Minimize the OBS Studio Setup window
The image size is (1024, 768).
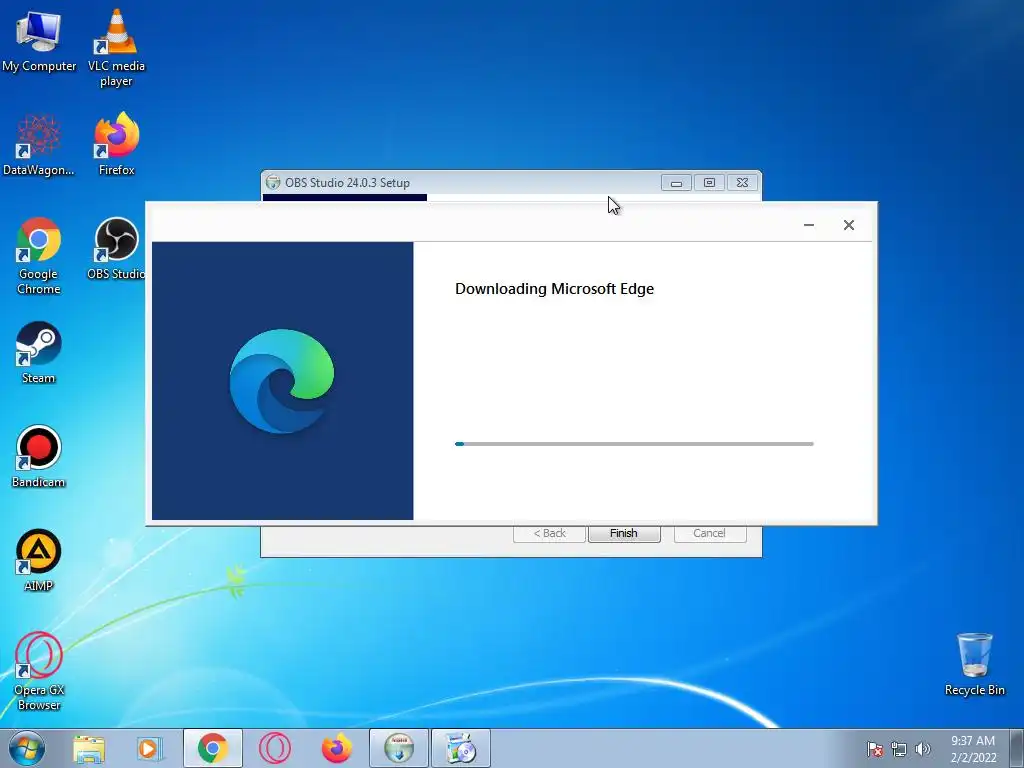[x=676, y=183]
